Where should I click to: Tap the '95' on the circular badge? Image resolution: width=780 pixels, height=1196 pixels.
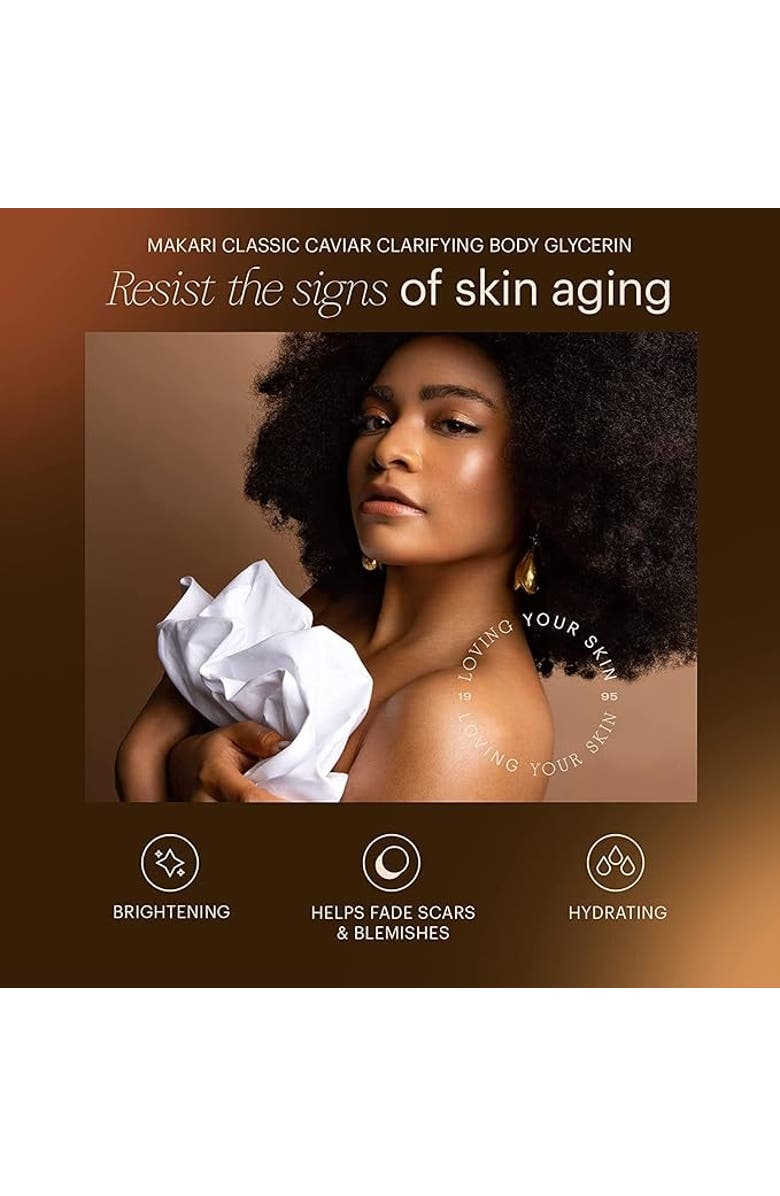[x=609, y=696]
